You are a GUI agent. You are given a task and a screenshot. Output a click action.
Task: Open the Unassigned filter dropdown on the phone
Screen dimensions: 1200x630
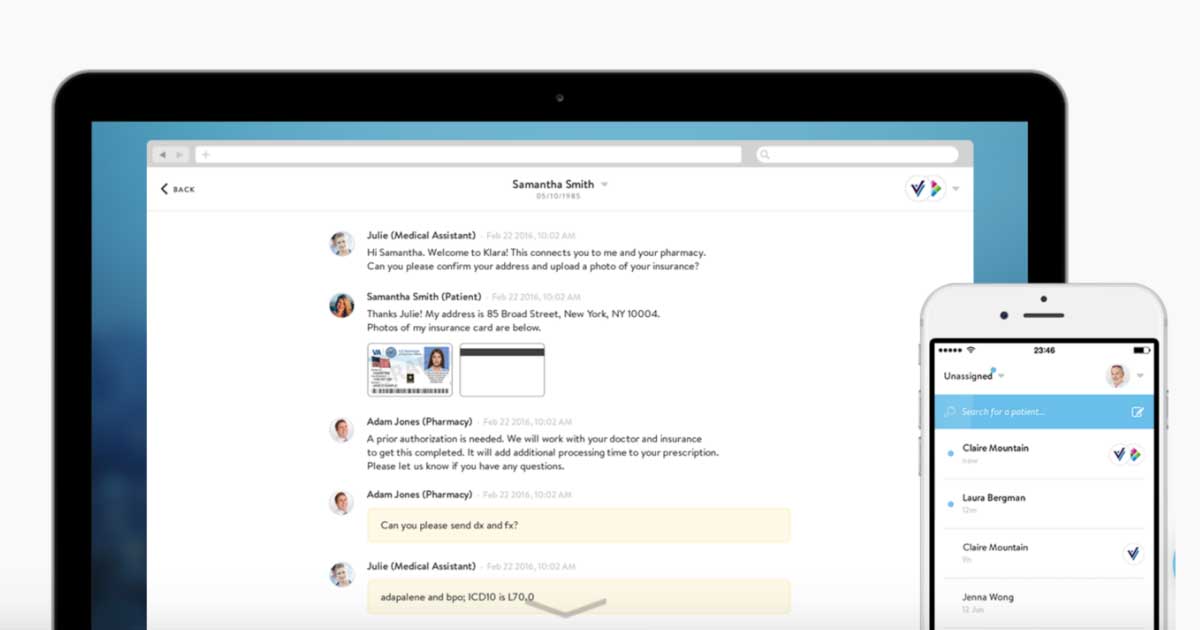pyautogui.click(x=1001, y=376)
